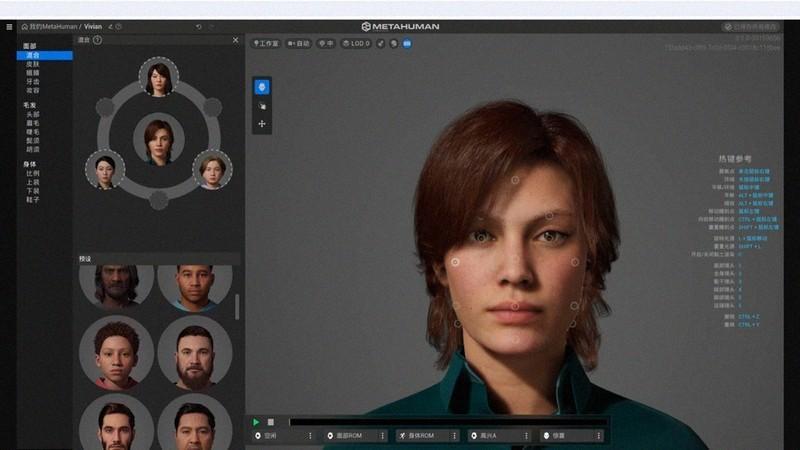Open the 工作室 lighting dropdown

266,44
